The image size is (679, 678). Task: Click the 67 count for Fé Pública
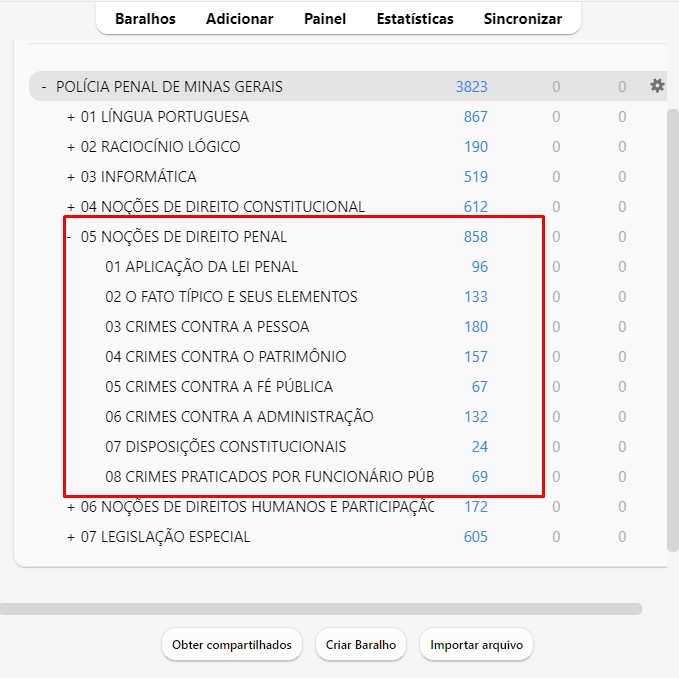[479, 387]
